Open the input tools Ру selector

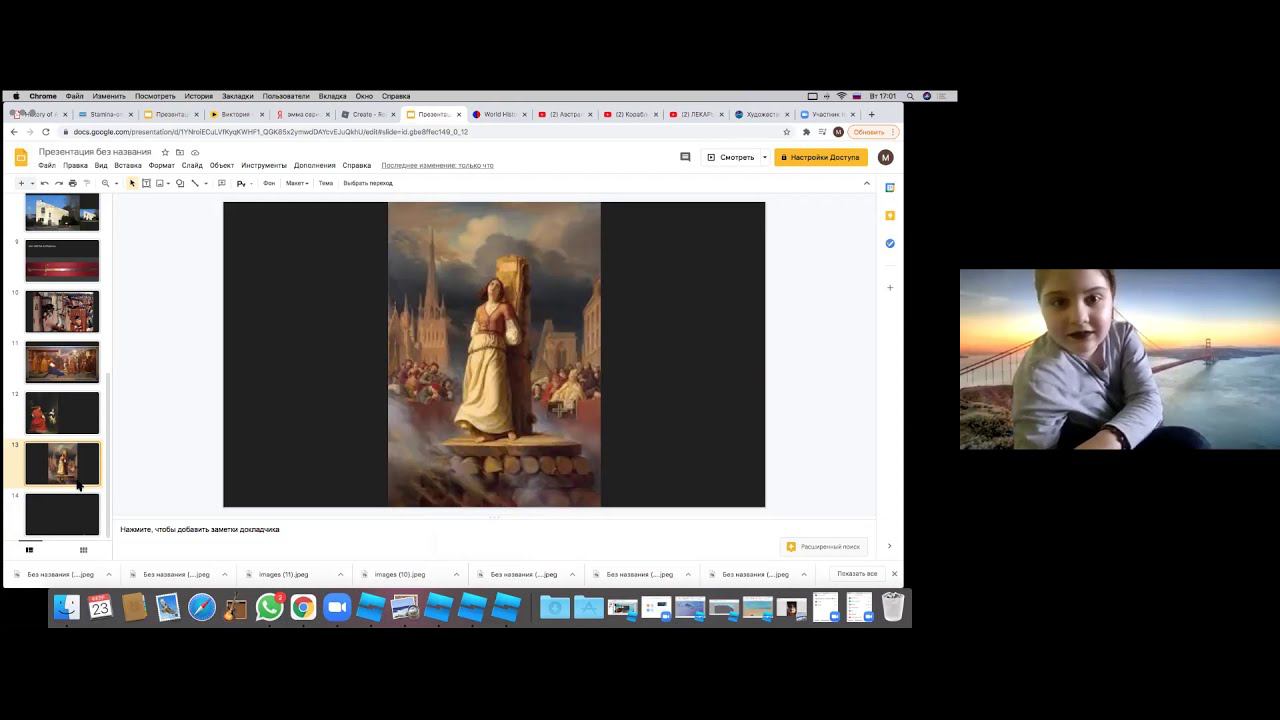pyautogui.click(x=241, y=183)
